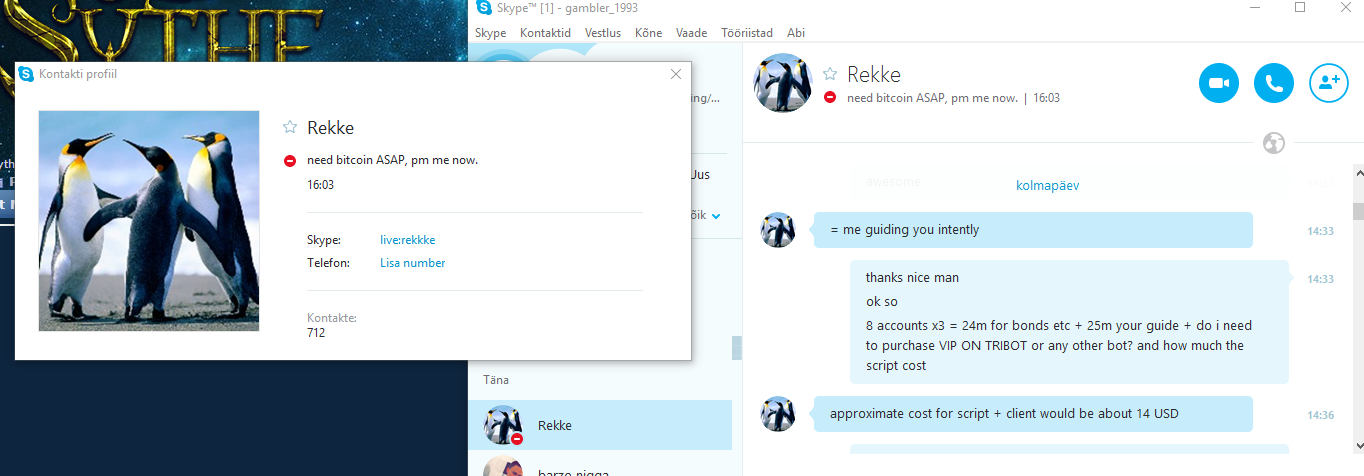This screenshot has height=476, width=1364.
Task: Click the live:rekkke Skype name link
Action: point(408,240)
